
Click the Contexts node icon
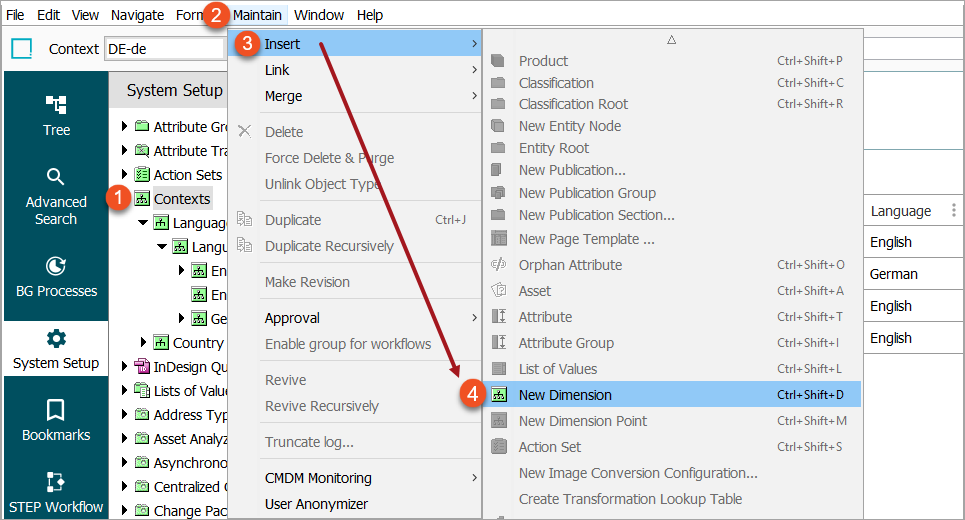142,199
